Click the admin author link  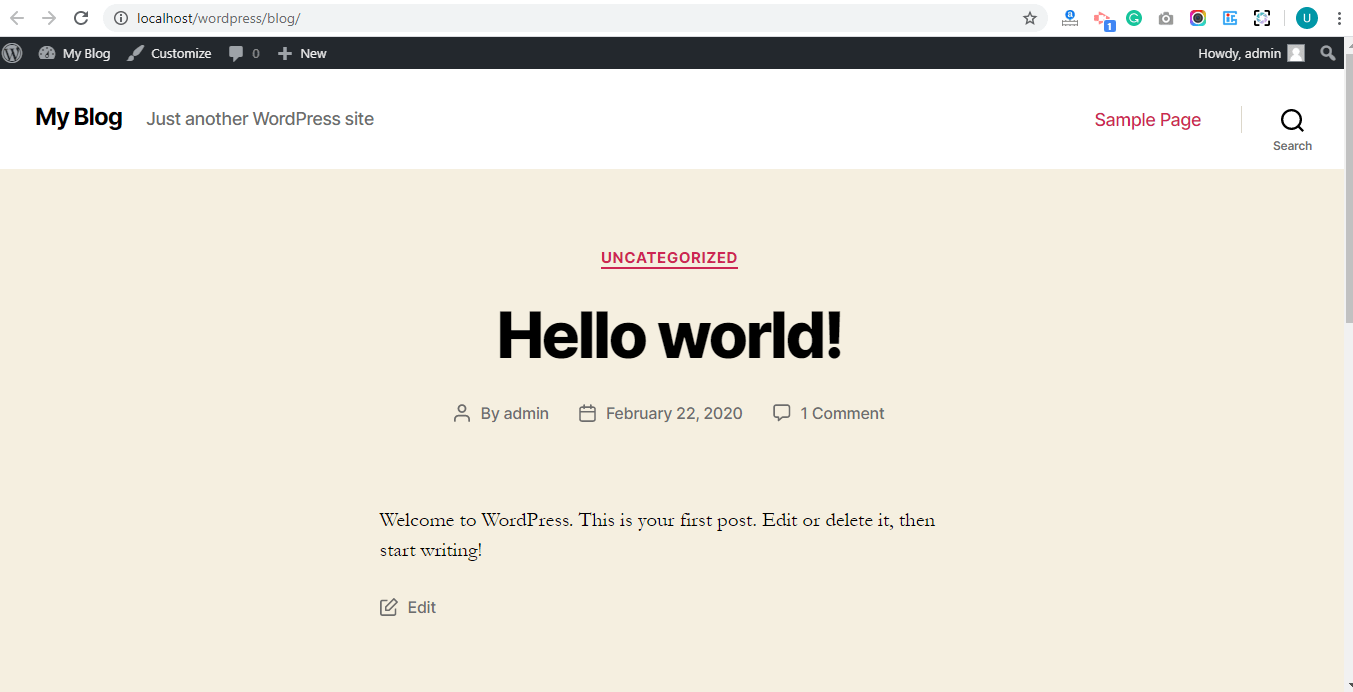[525, 413]
